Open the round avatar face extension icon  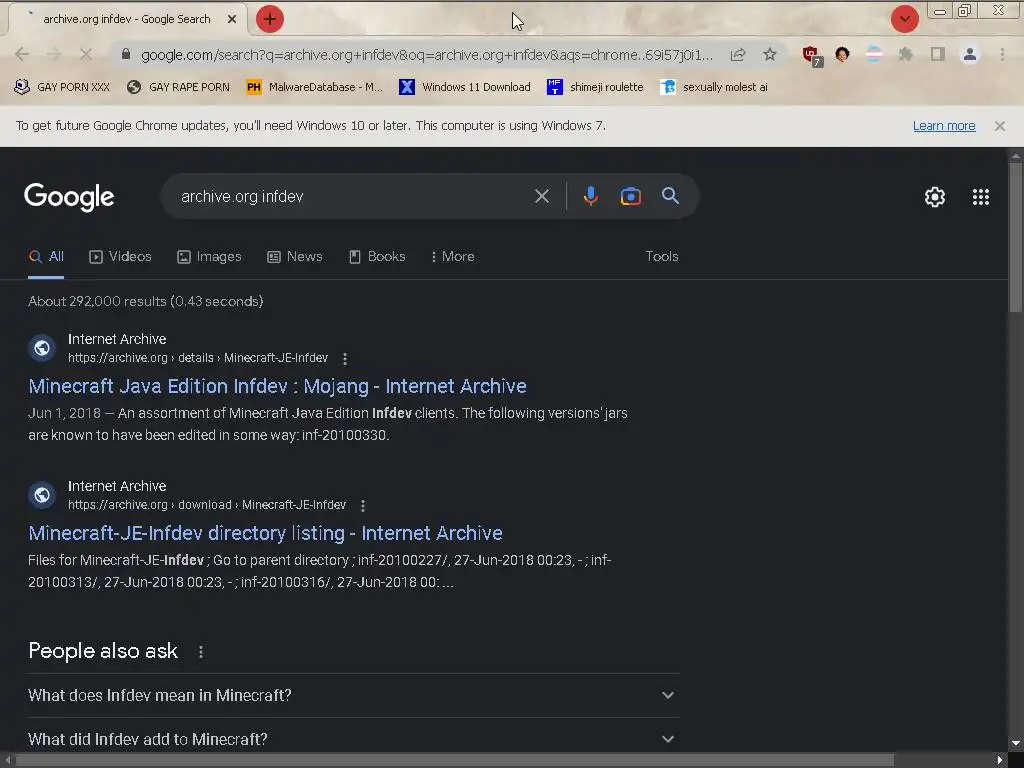(842, 54)
